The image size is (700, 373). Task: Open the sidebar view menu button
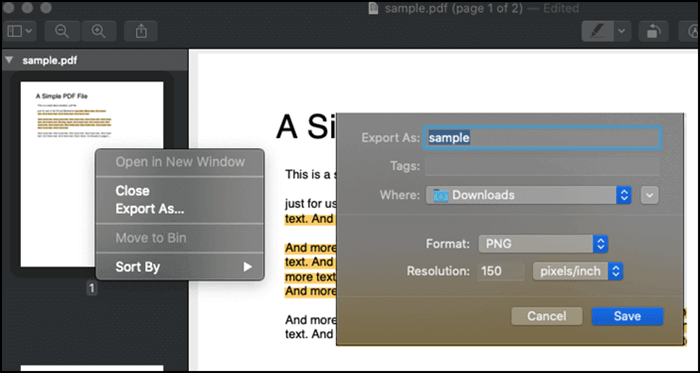[19, 31]
